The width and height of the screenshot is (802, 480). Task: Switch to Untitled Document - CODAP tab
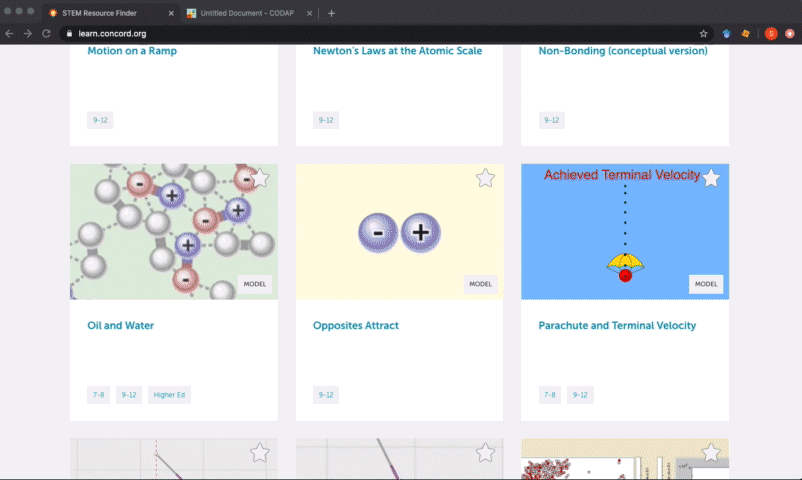[x=248, y=13]
